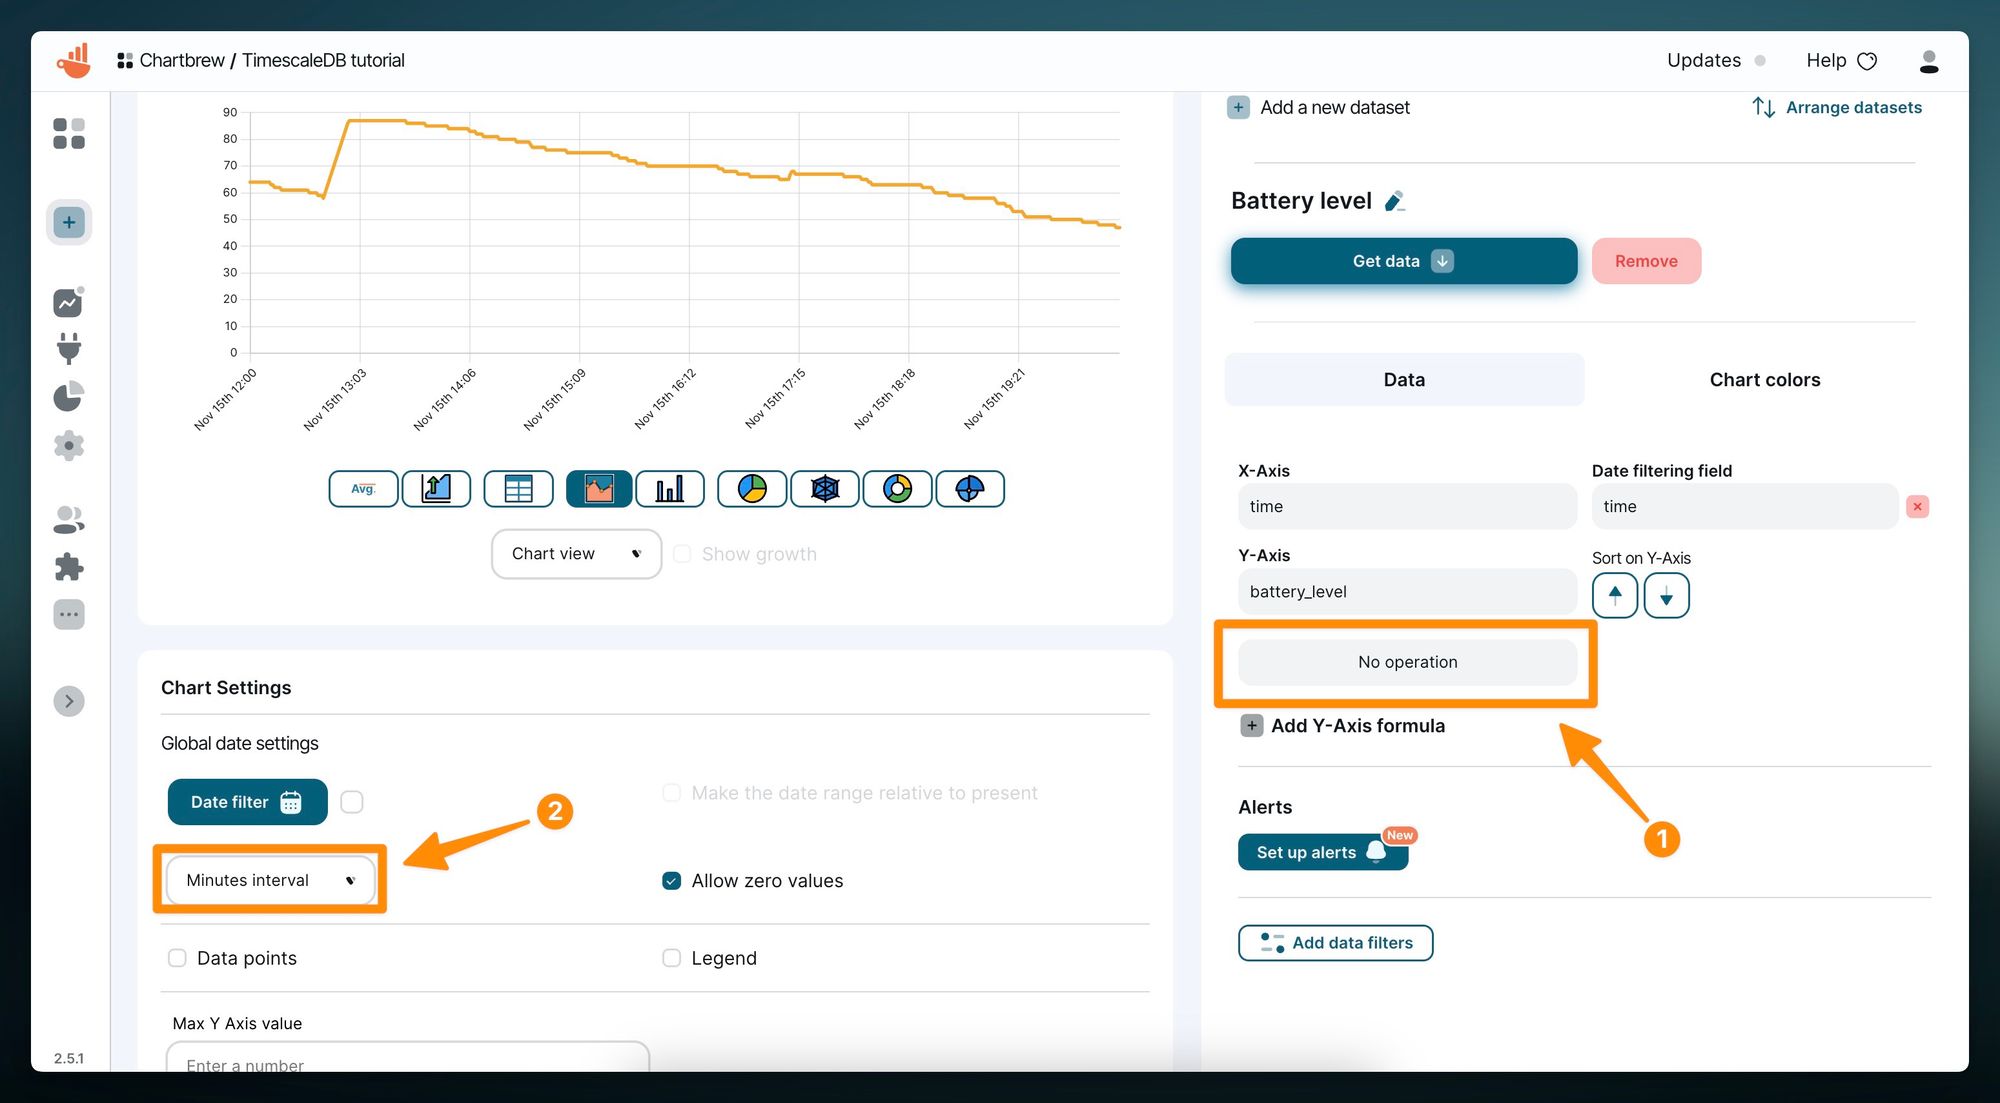The image size is (2000, 1103).
Task: Click the Max Y Axis value field
Action: [x=407, y=1062]
